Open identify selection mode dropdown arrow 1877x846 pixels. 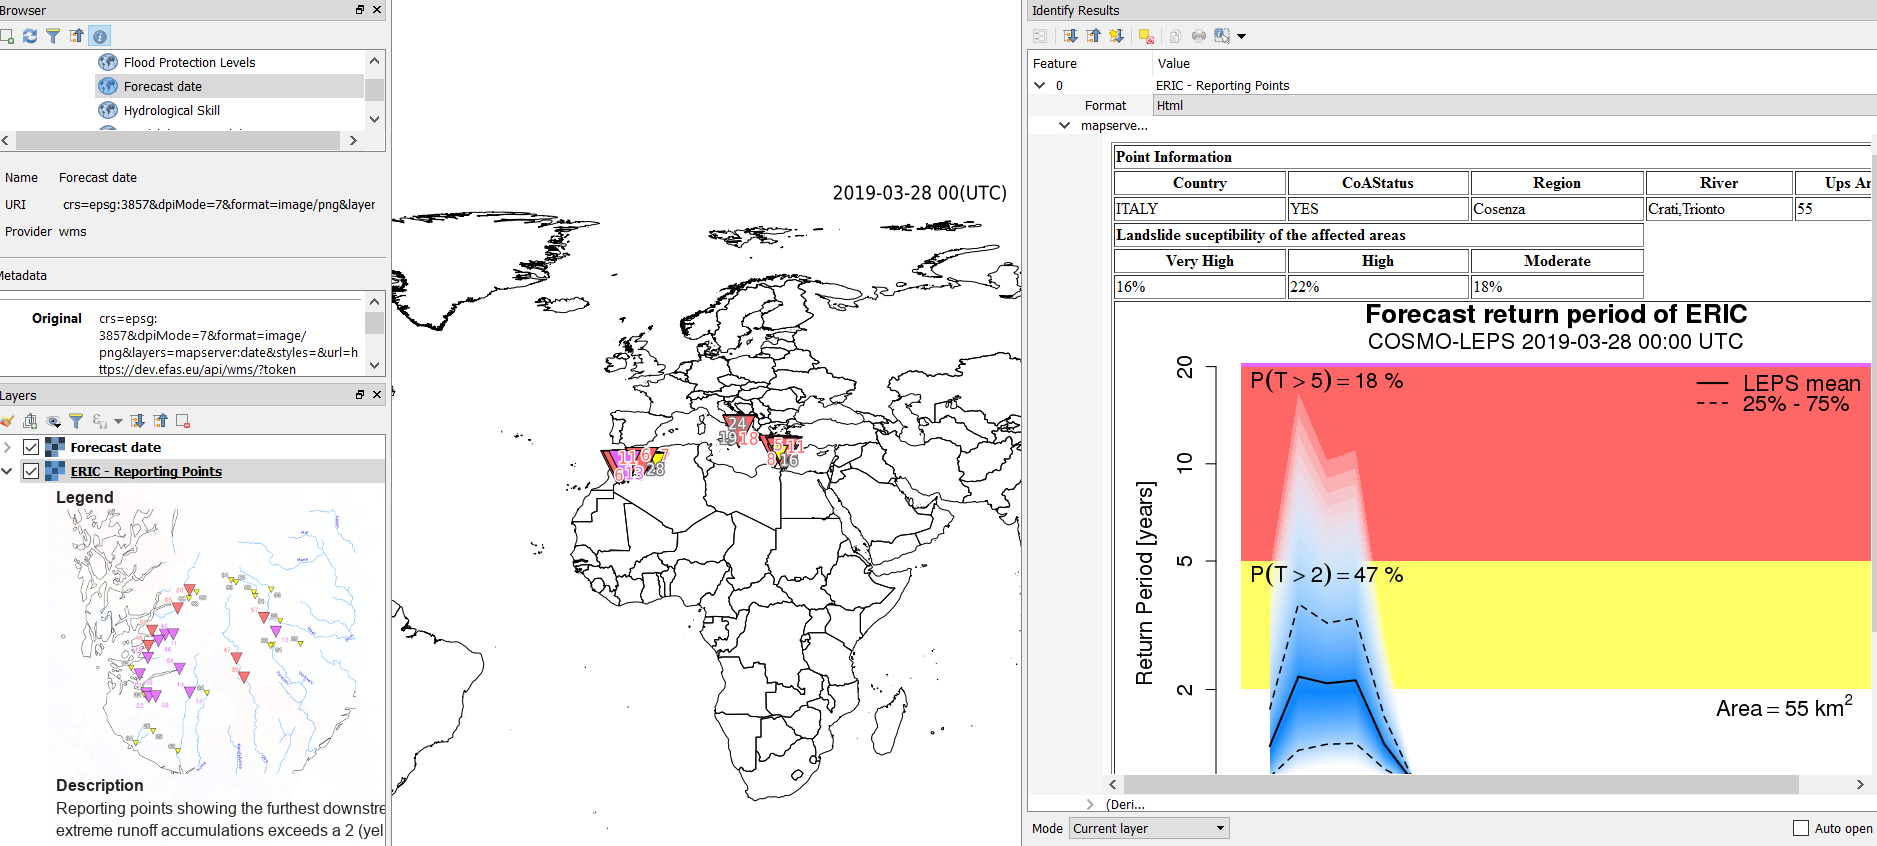[1242, 36]
